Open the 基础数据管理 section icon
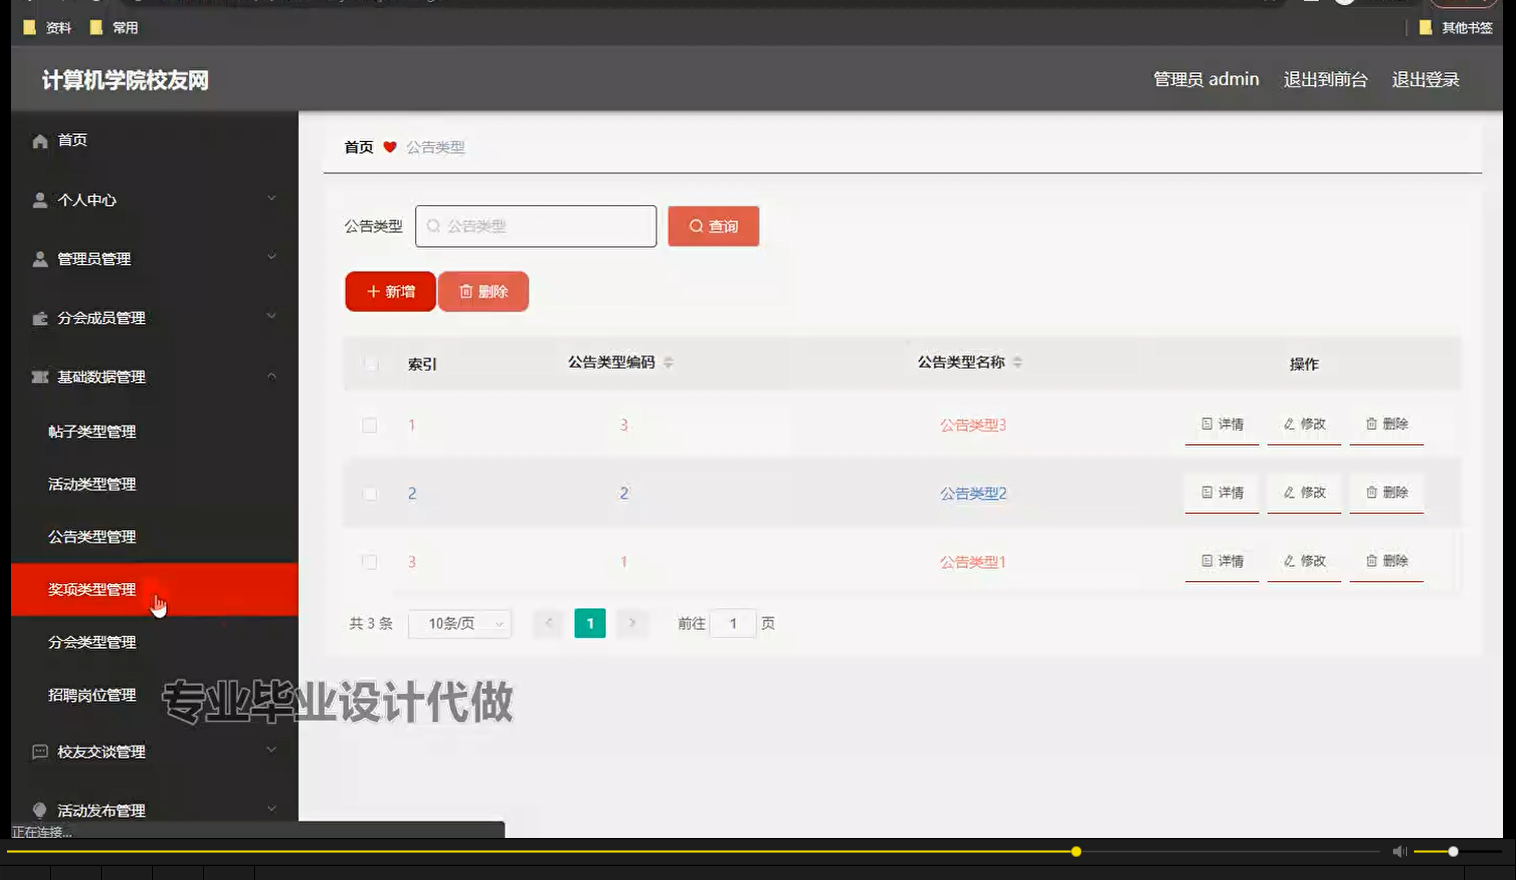 (x=38, y=376)
